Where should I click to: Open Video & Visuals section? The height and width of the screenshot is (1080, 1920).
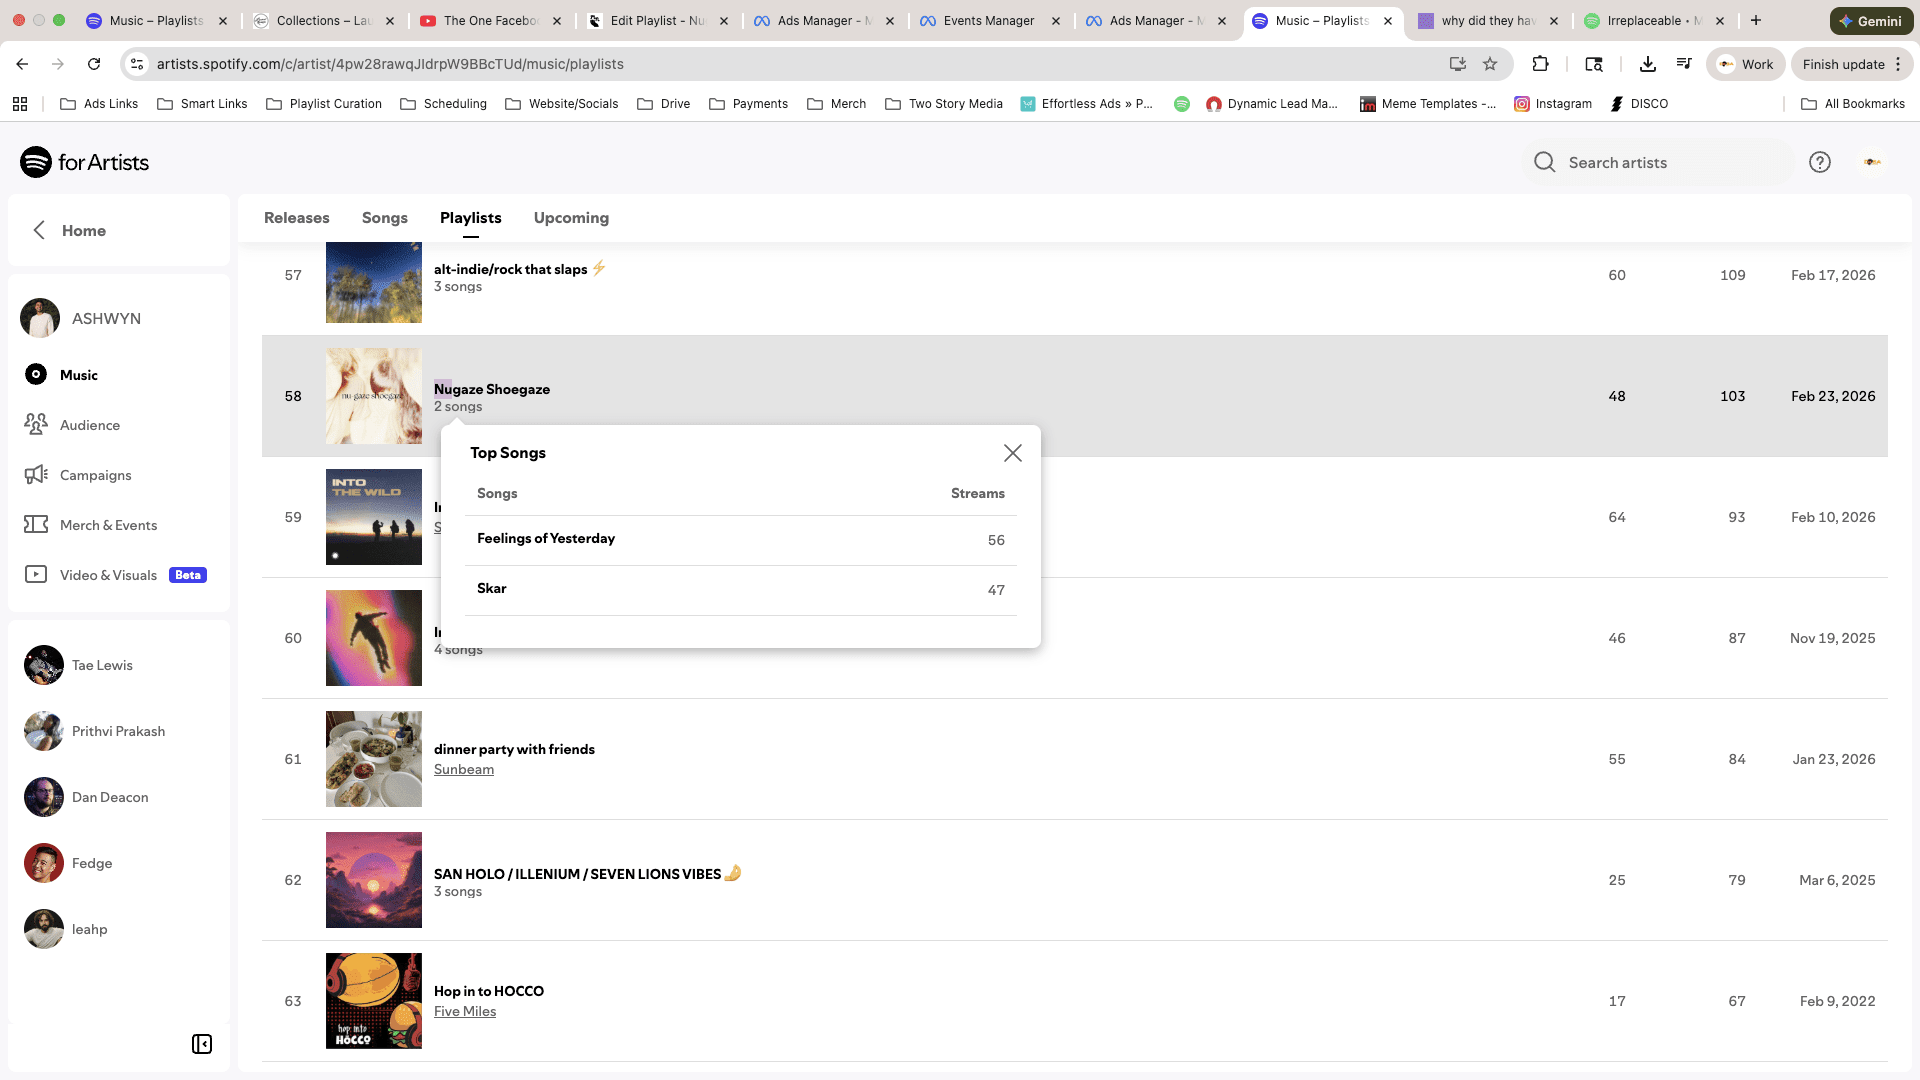tap(108, 575)
